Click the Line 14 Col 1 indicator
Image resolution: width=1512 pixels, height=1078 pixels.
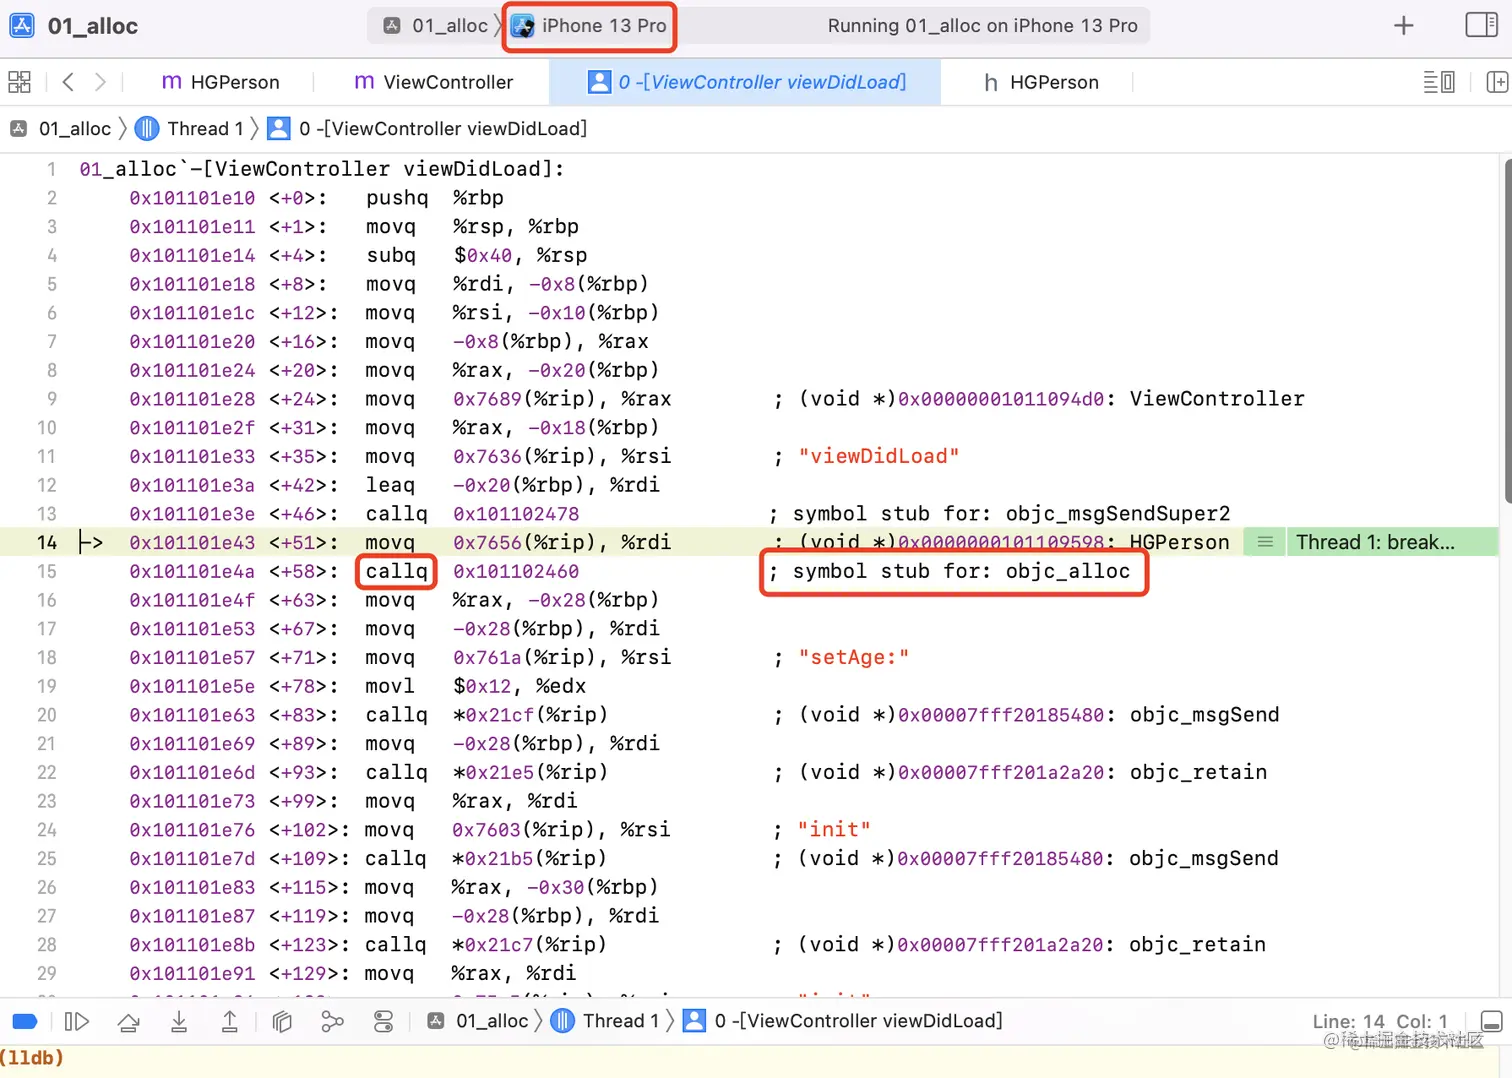tap(1380, 1021)
